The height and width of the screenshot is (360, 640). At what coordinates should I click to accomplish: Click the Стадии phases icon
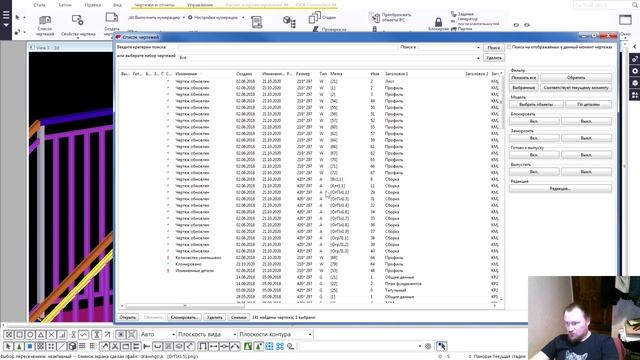point(315,18)
